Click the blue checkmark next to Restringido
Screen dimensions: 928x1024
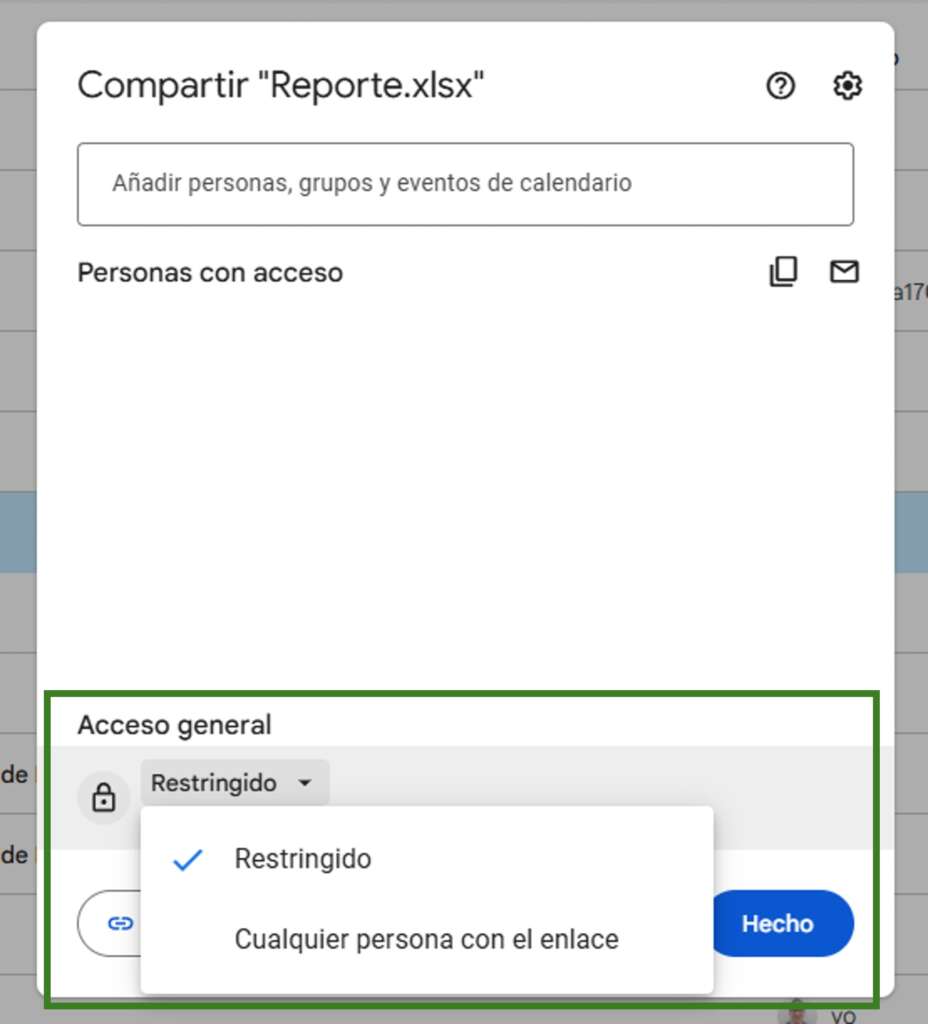tap(188, 860)
